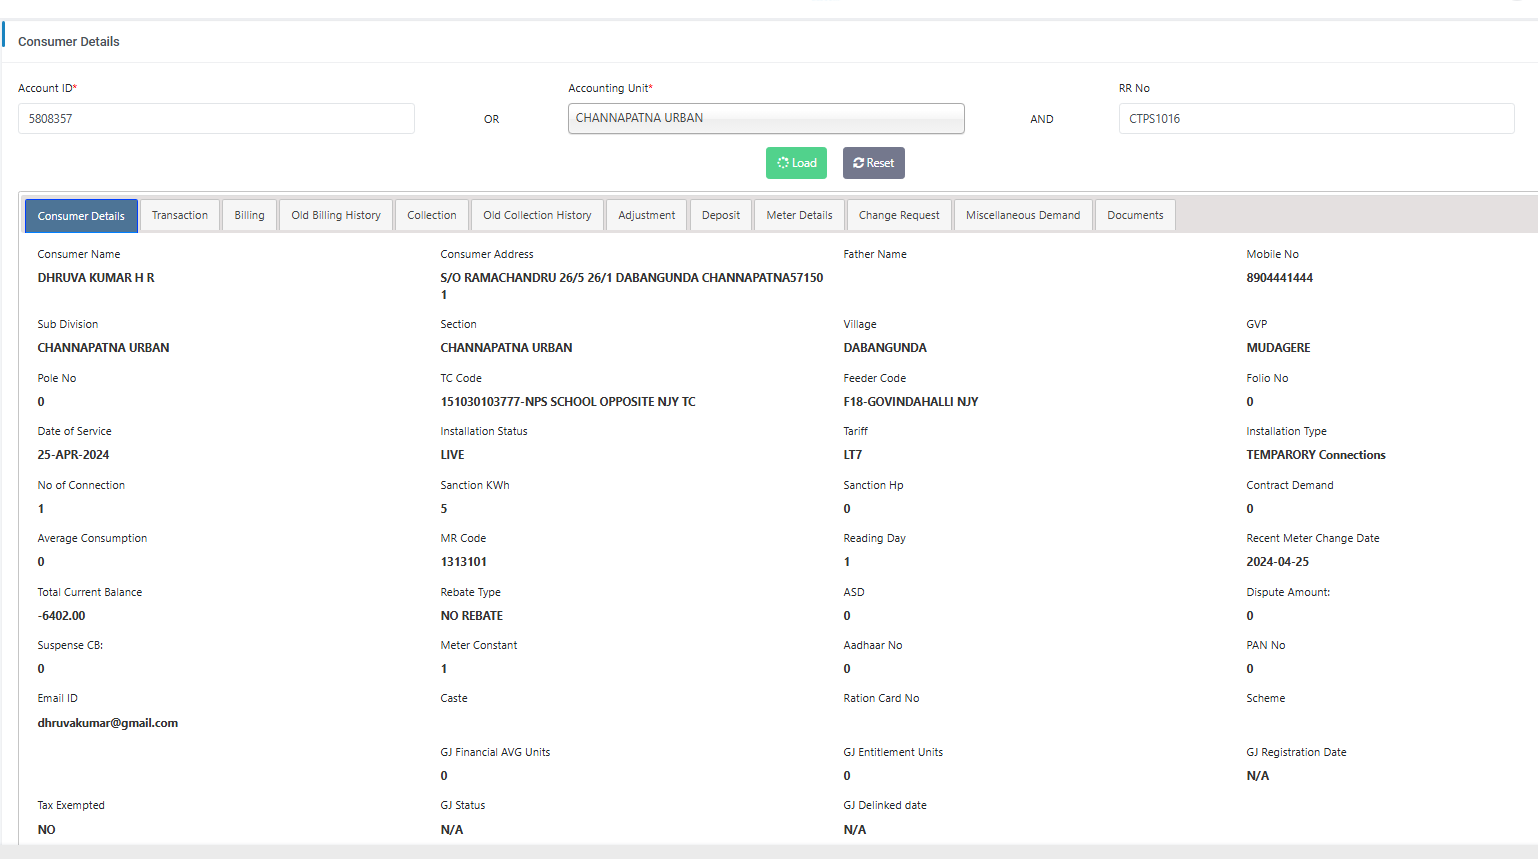Screen dimensions: 1538x859
Task: Open the Miscellaneous Demand tab
Action: 1023,215
